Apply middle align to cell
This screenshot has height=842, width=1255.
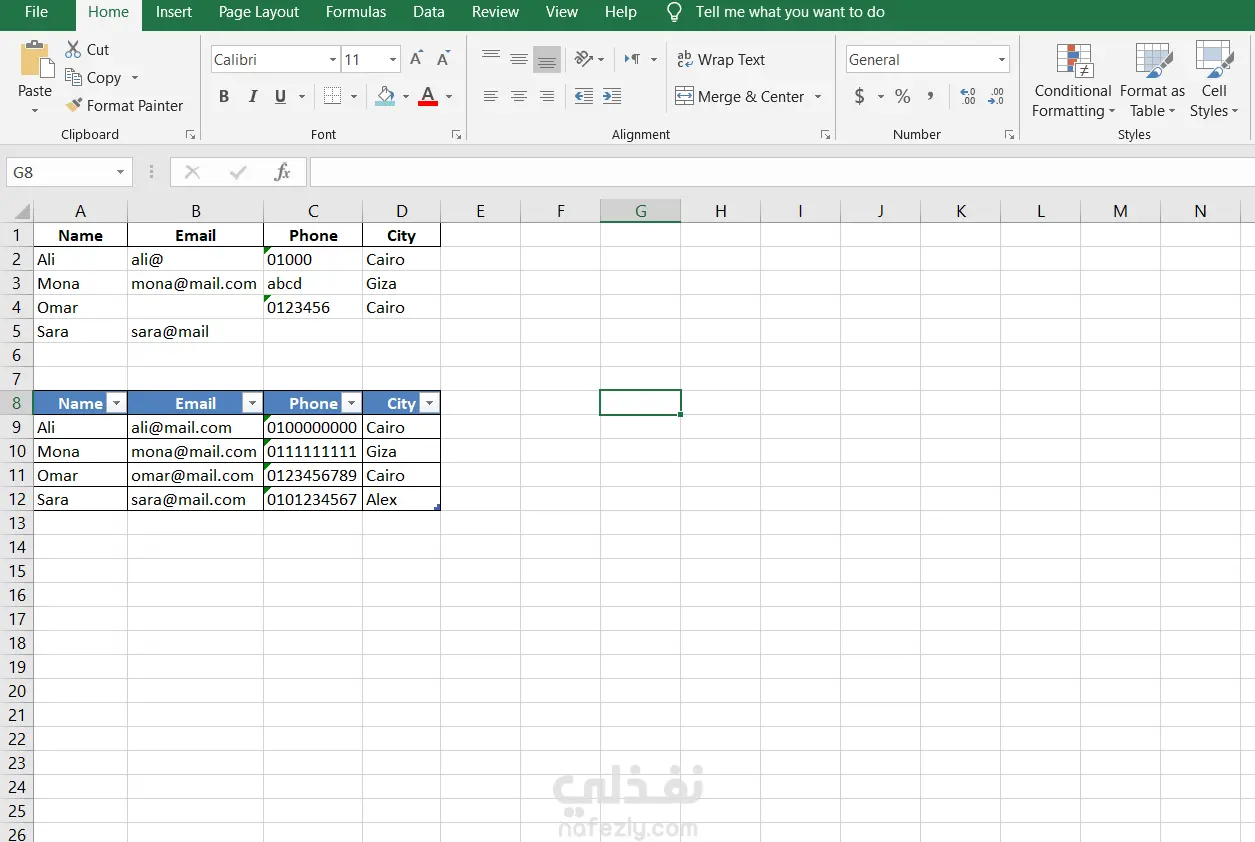tap(518, 59)
